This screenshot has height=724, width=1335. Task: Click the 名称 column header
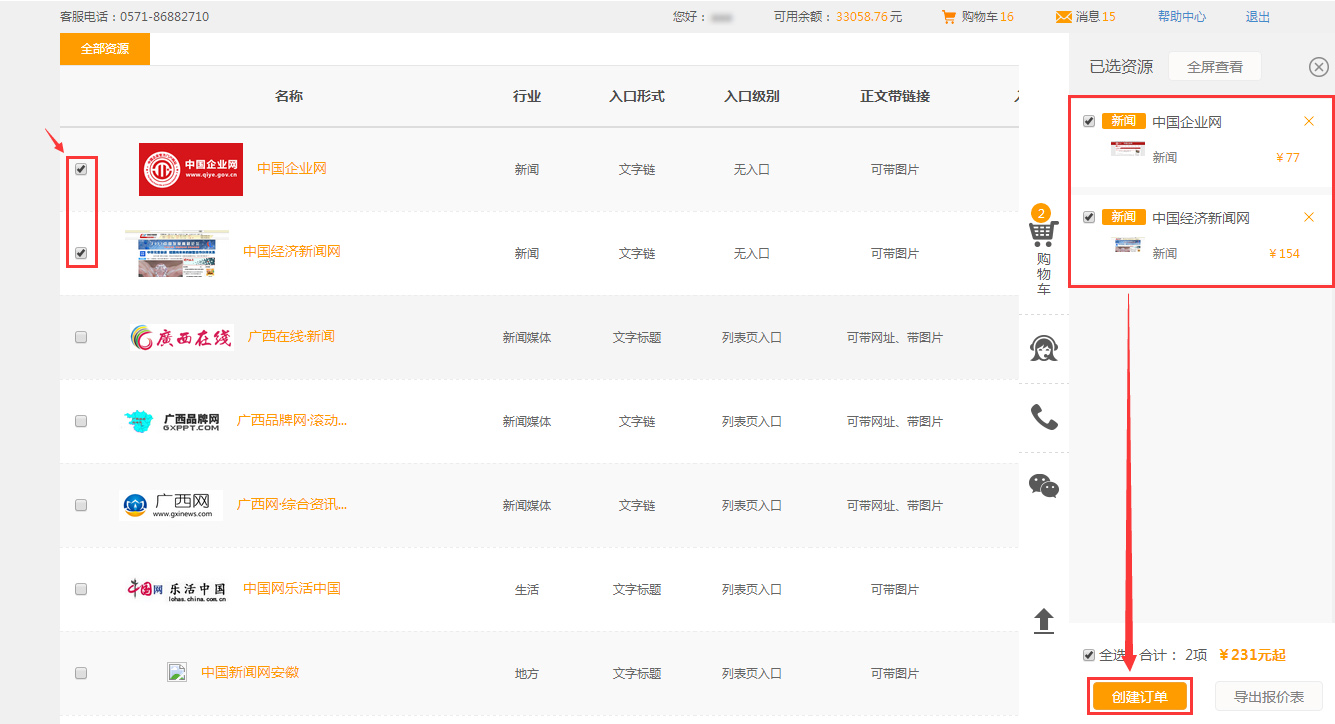point(289,96)
